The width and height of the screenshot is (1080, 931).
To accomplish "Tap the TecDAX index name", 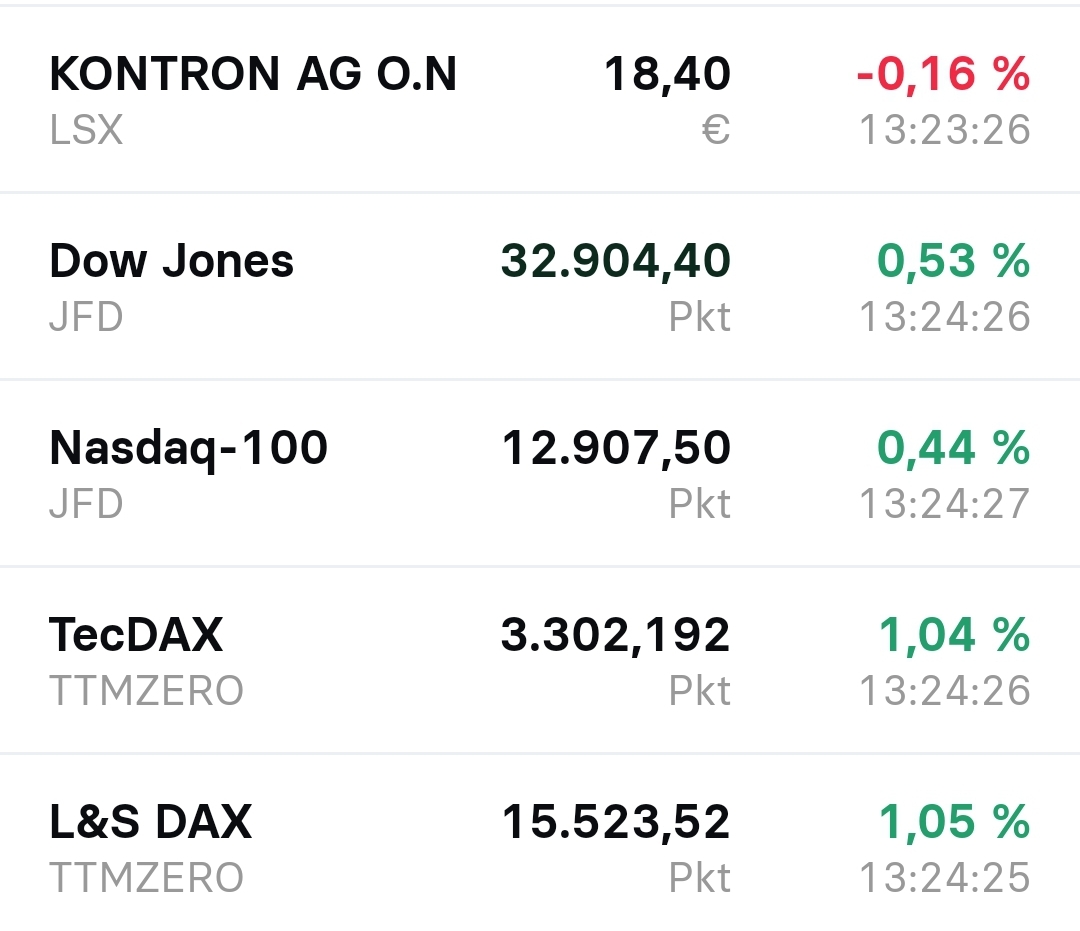I will click(136, 635).
